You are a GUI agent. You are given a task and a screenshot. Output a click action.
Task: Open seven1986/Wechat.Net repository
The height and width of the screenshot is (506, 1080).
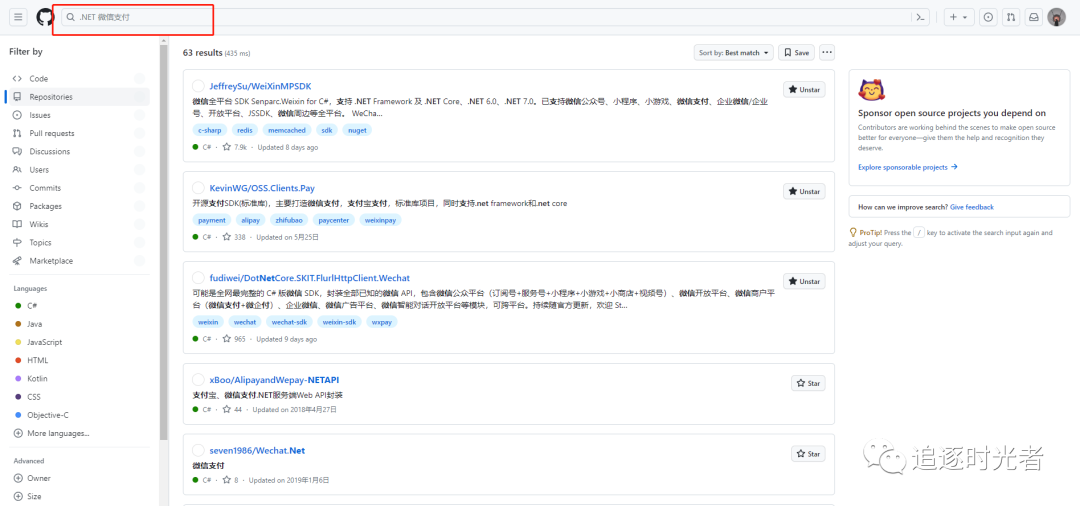257,451
